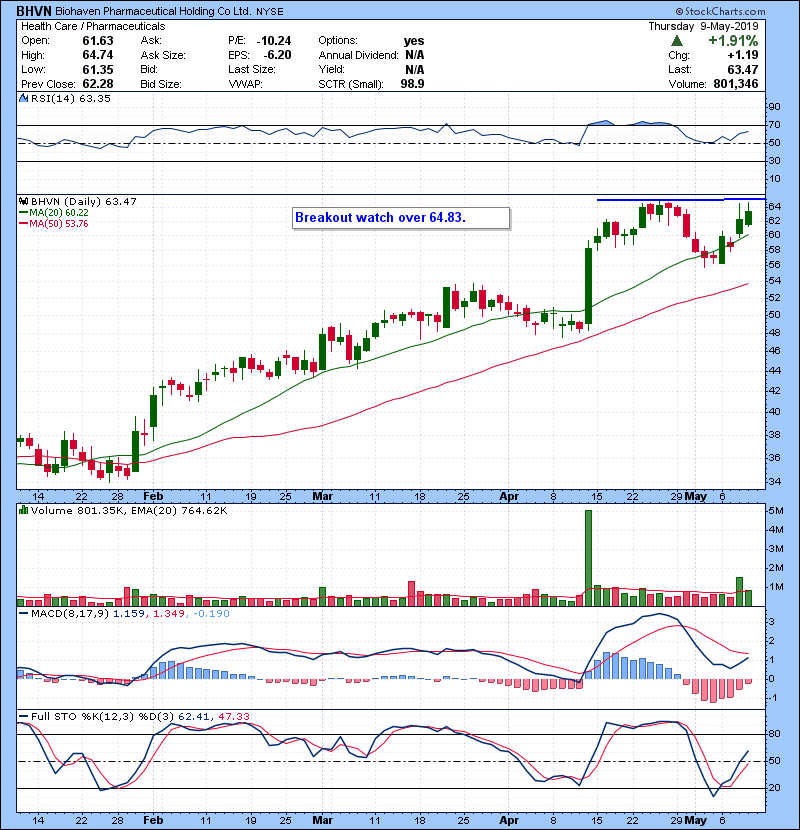Click the Last price 63.47 in quote box
Viewport: 800px width, 830px height.
tap(743, 69)
